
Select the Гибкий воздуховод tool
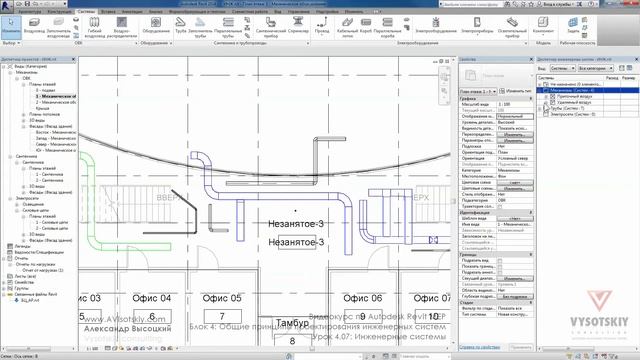[95, 27]
